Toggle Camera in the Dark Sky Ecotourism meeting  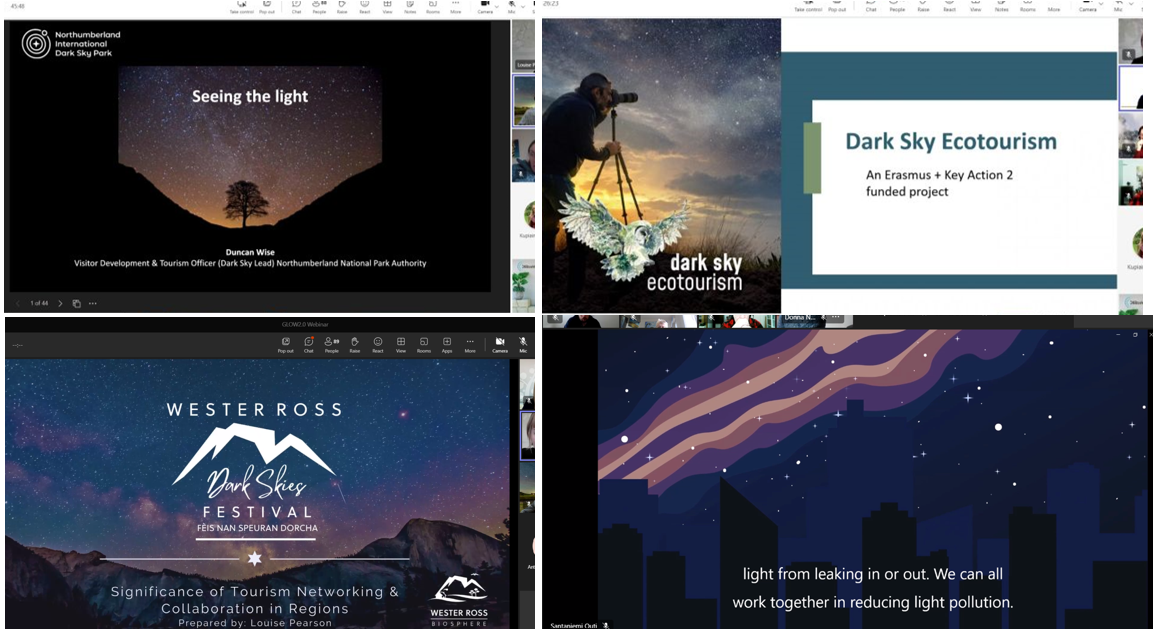1088,7
